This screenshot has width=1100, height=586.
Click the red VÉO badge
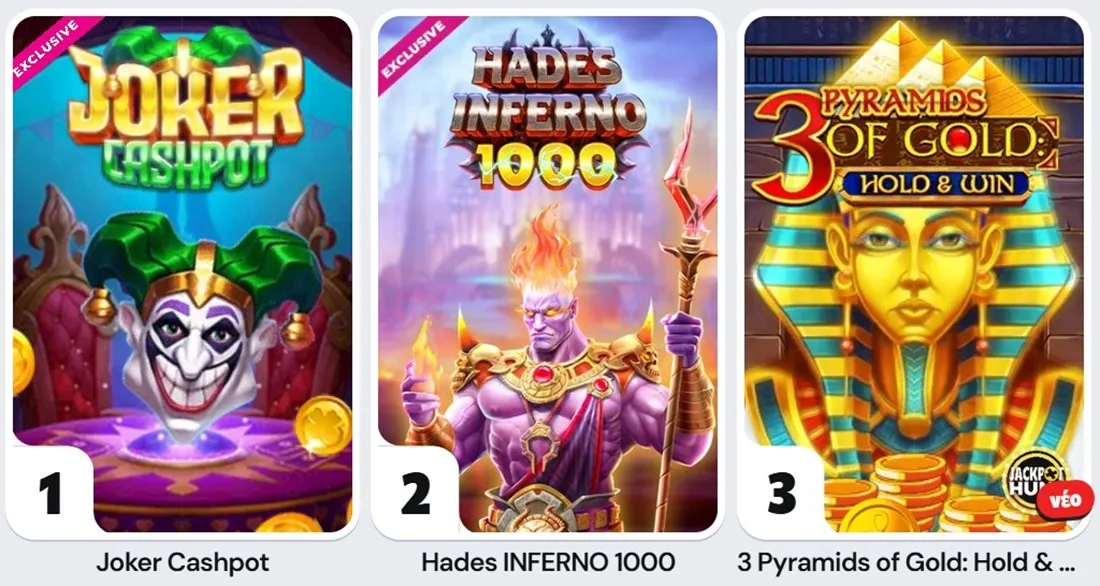[x=1065, y=500]
